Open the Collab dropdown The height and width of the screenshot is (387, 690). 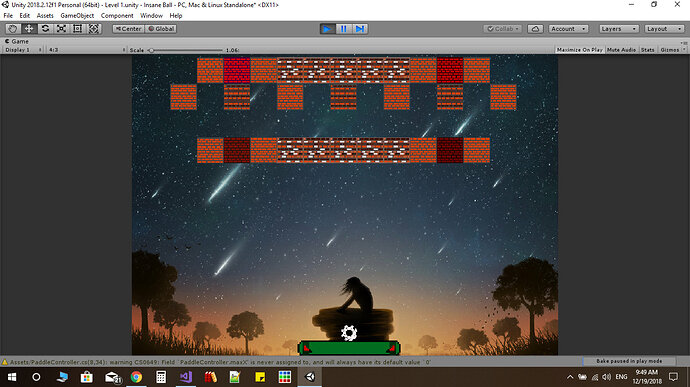tap(503, 29)
